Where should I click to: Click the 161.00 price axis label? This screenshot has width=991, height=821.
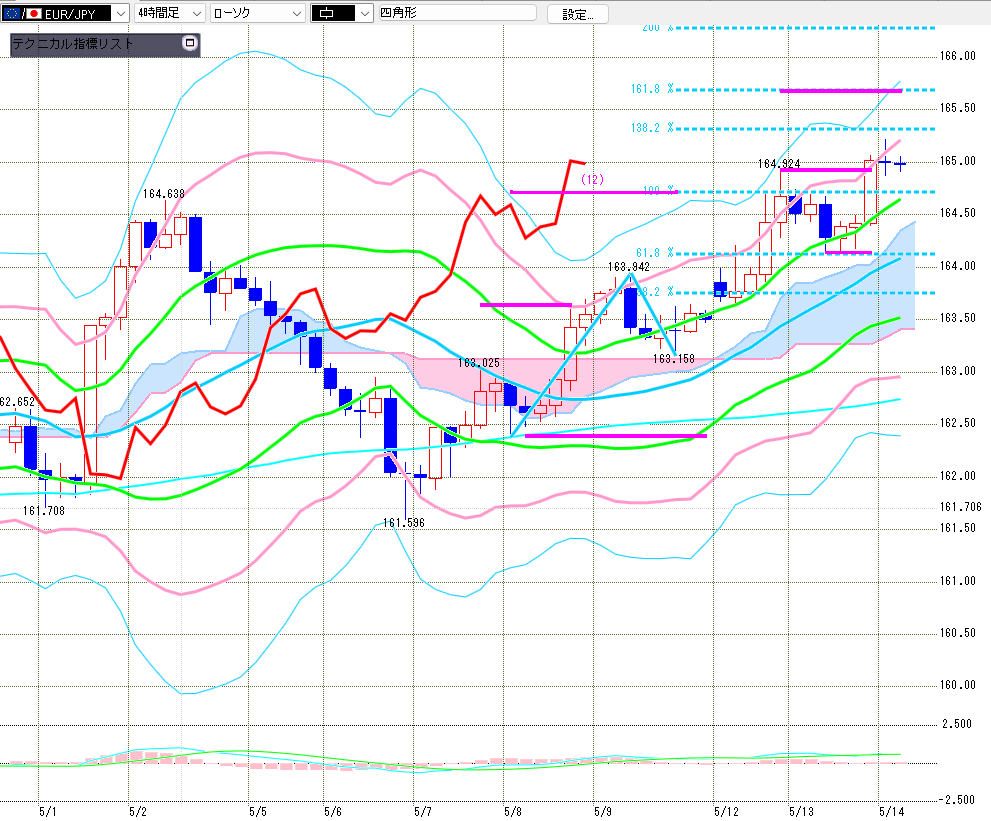(x=958, y=581)
